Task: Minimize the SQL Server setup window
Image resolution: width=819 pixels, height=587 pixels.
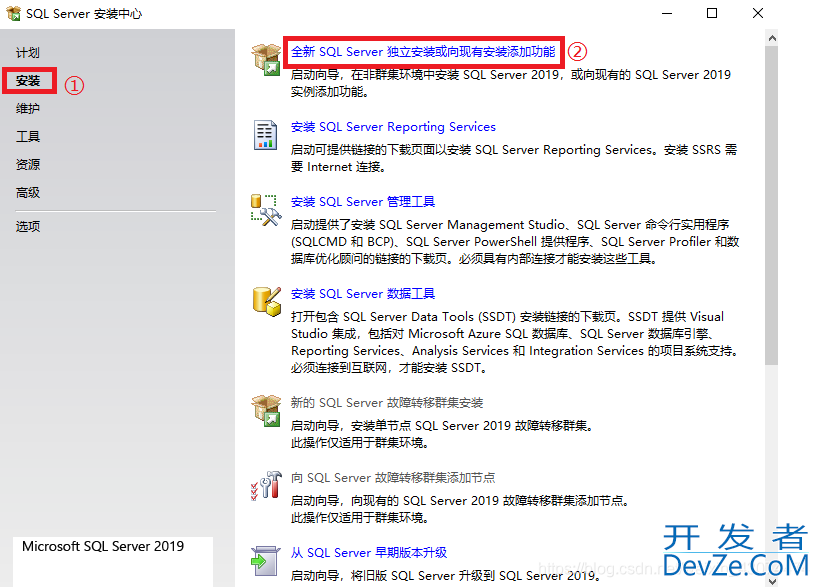Action: (667, 13)
